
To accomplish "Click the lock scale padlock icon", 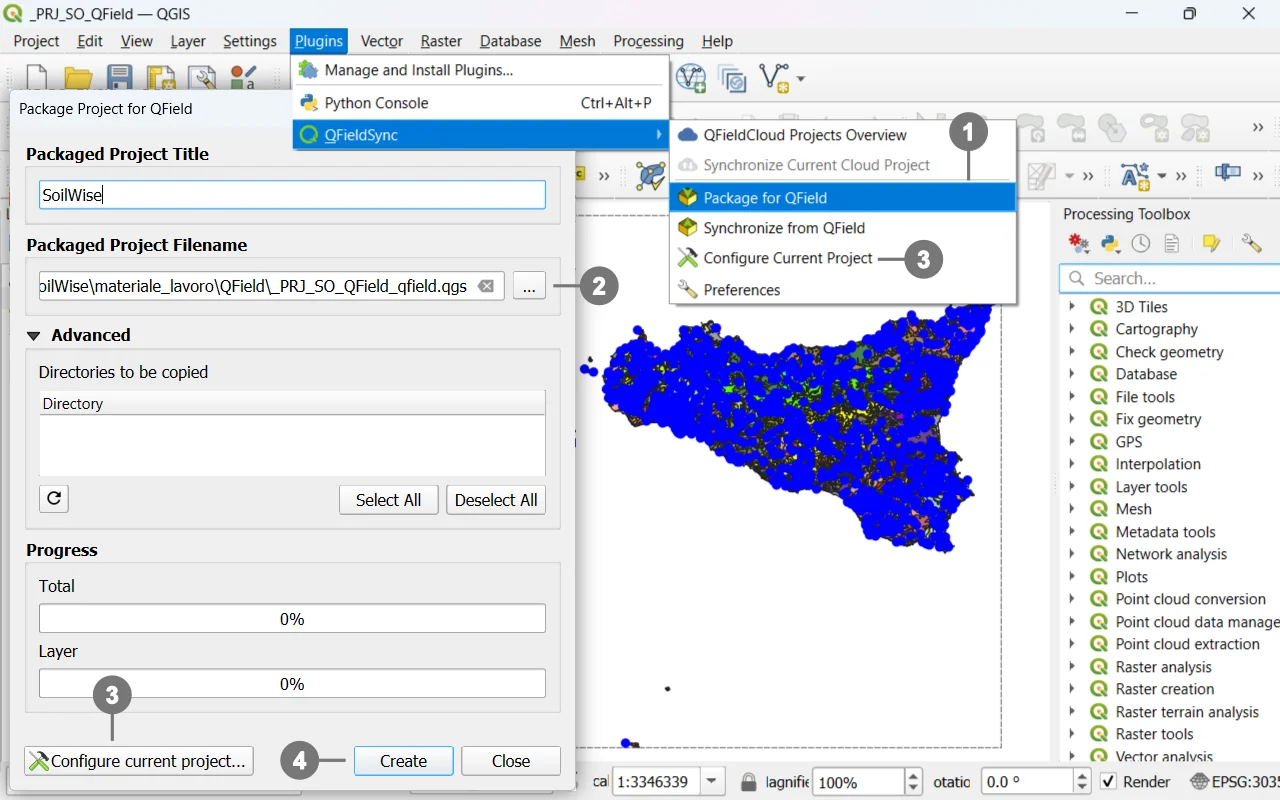I will [748, 781].
